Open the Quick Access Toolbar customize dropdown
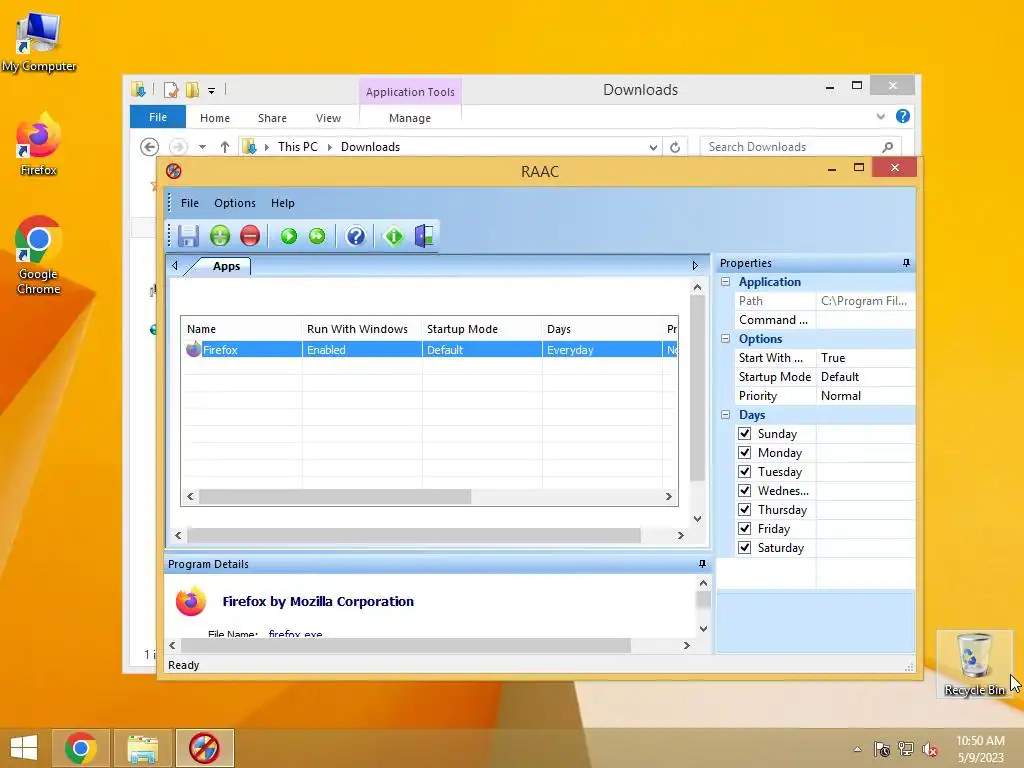The image size is (1024, 768). [212, 91]
